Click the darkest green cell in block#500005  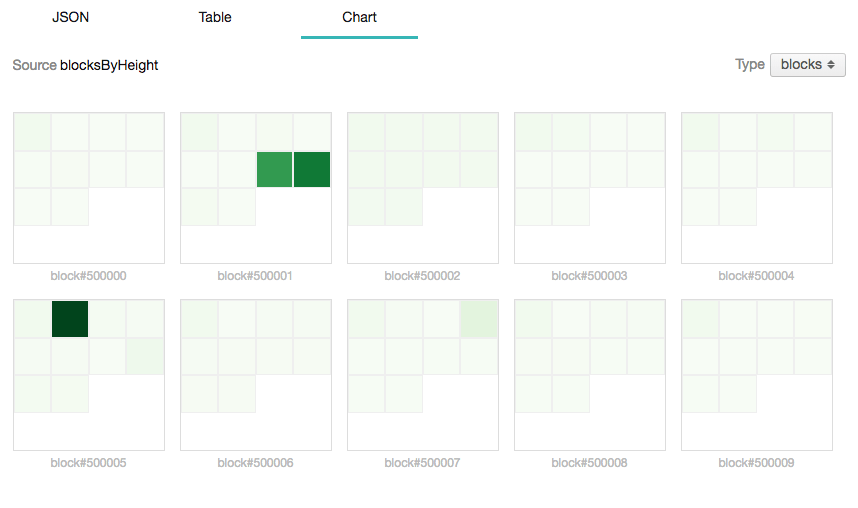pyautogui.click(x=70, y=319)
